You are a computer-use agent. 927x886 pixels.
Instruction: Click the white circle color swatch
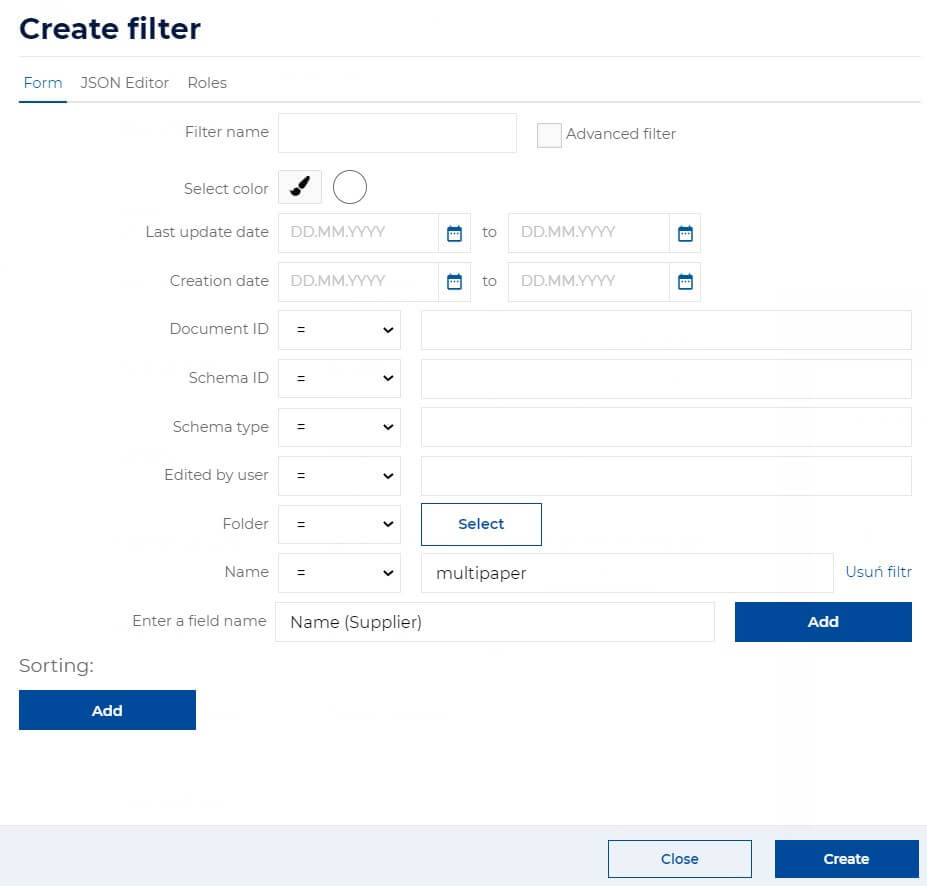tap(349, 187)
